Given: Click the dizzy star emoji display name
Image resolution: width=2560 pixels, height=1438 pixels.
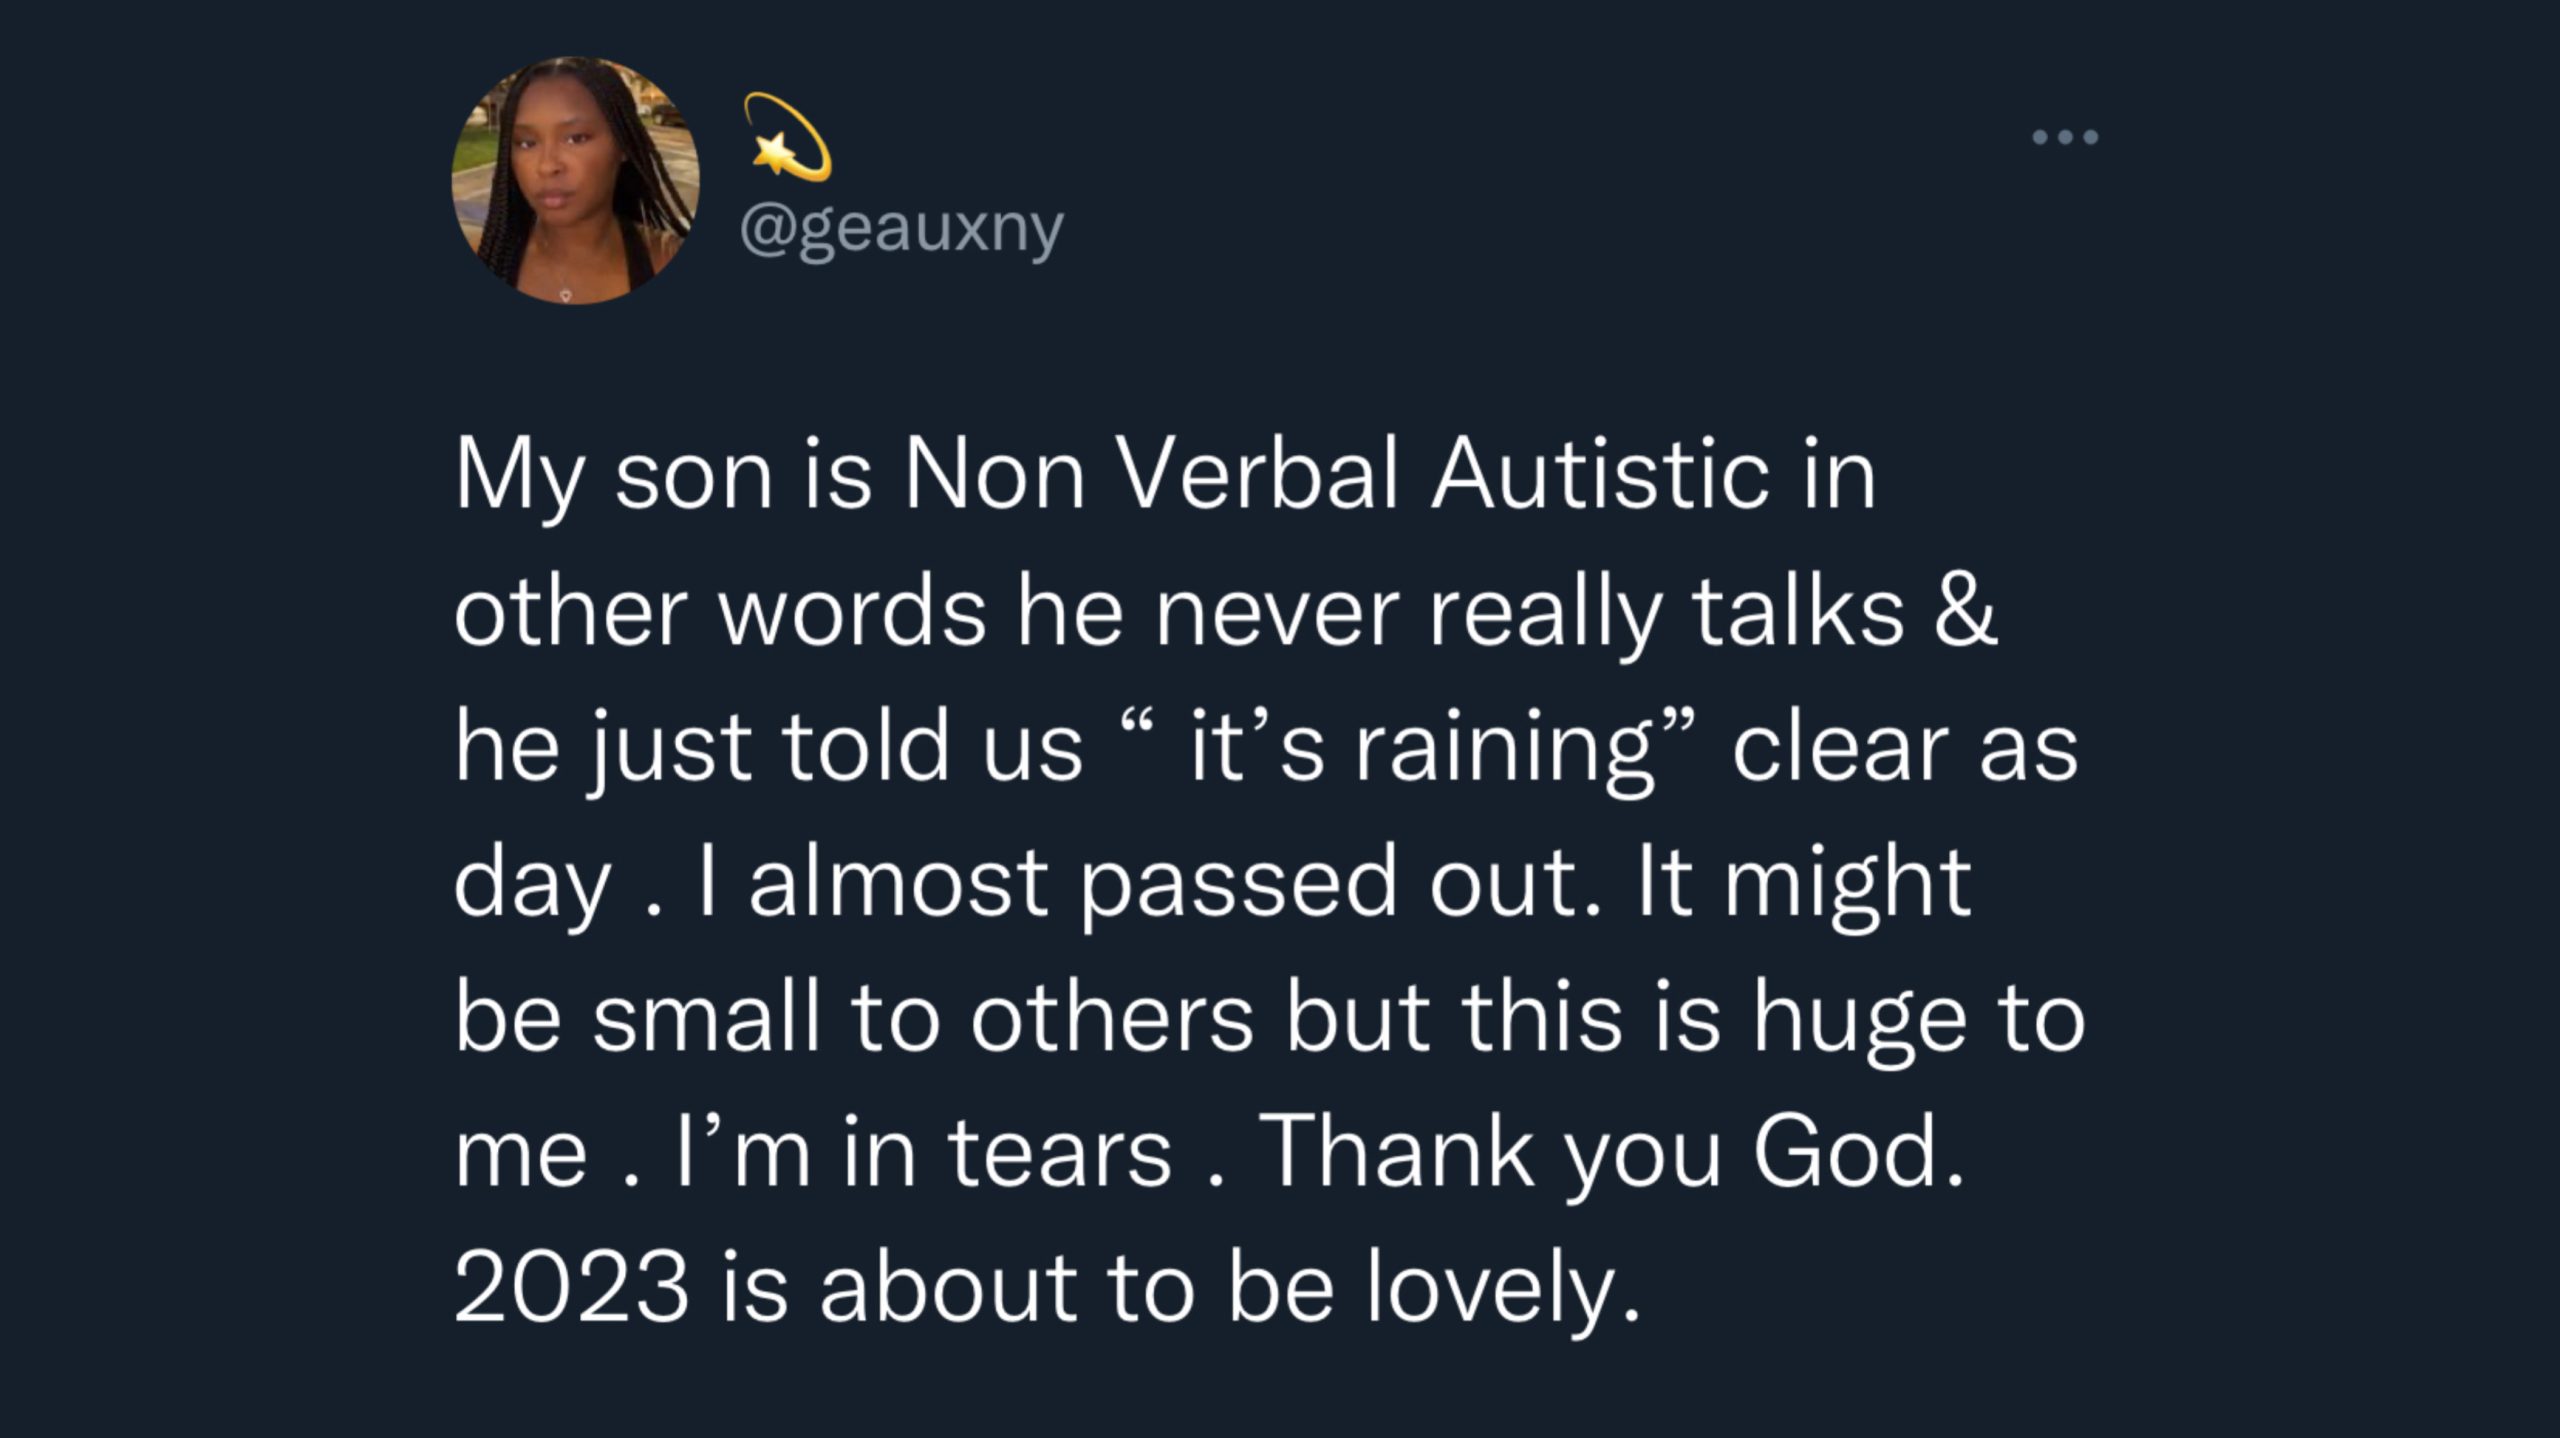Looking at the screenshot, I should (x=788, y=137).
